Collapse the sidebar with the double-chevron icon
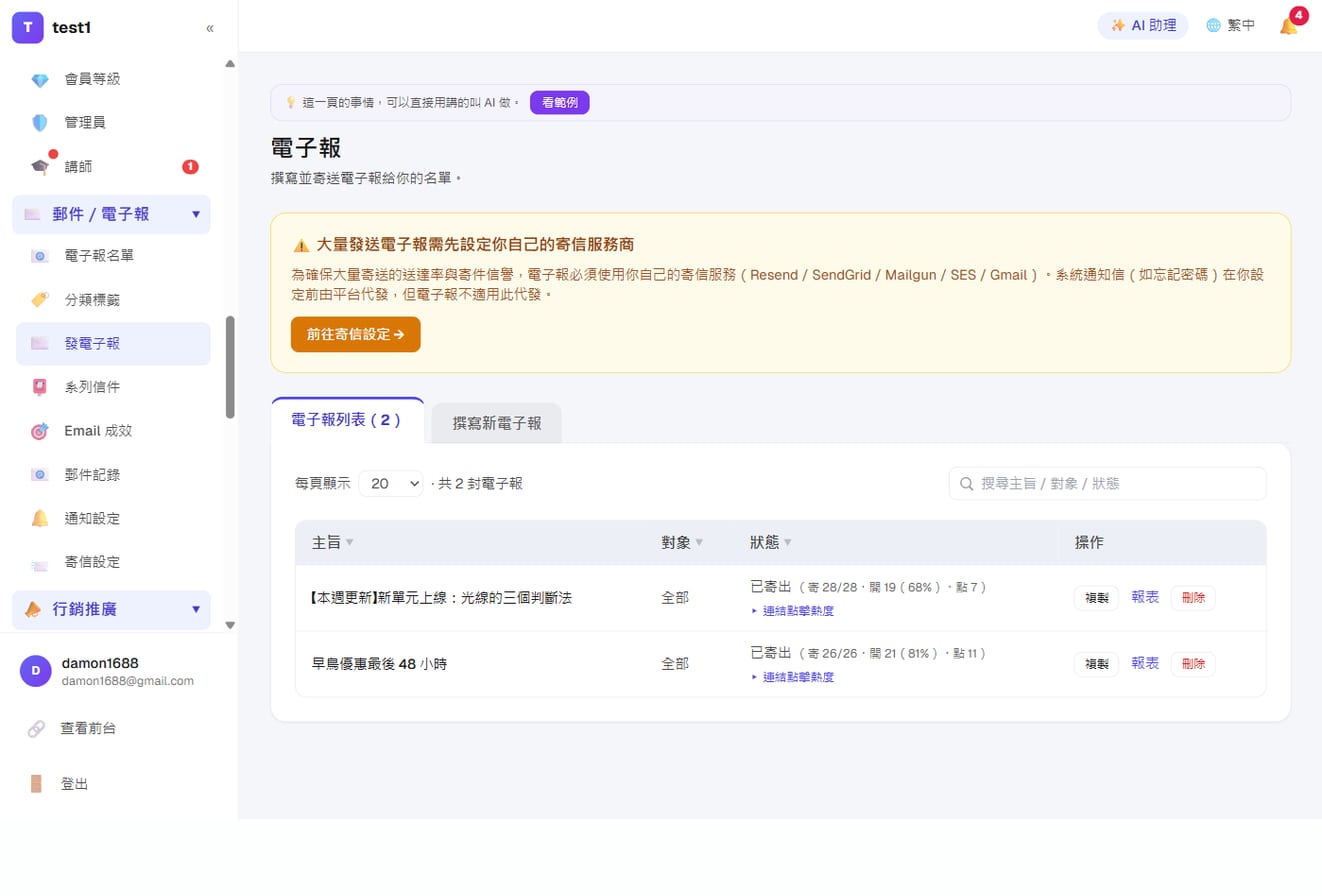The height and width of the screenshot is (896, 1322). 210,28
